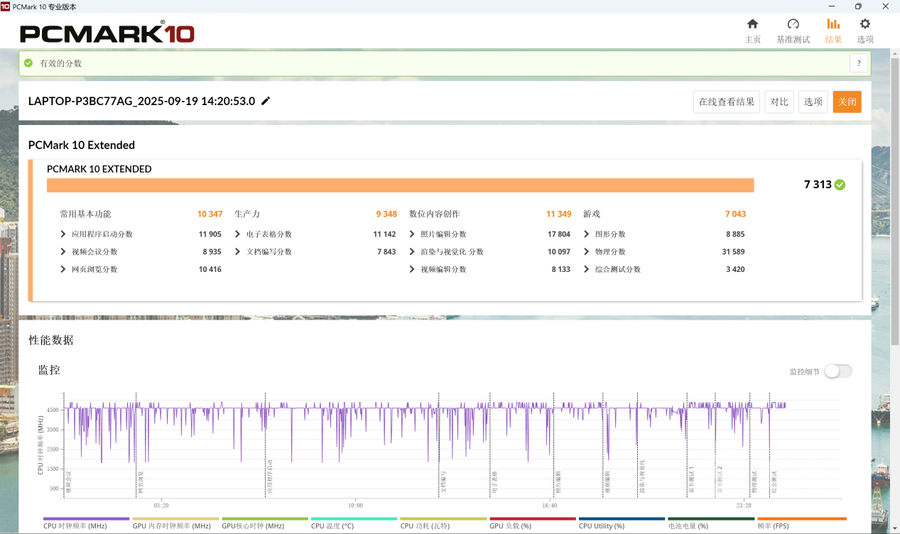Open 基准测试 benchmark gauge icon
900x534 pixels.
[x=793, y=24]
